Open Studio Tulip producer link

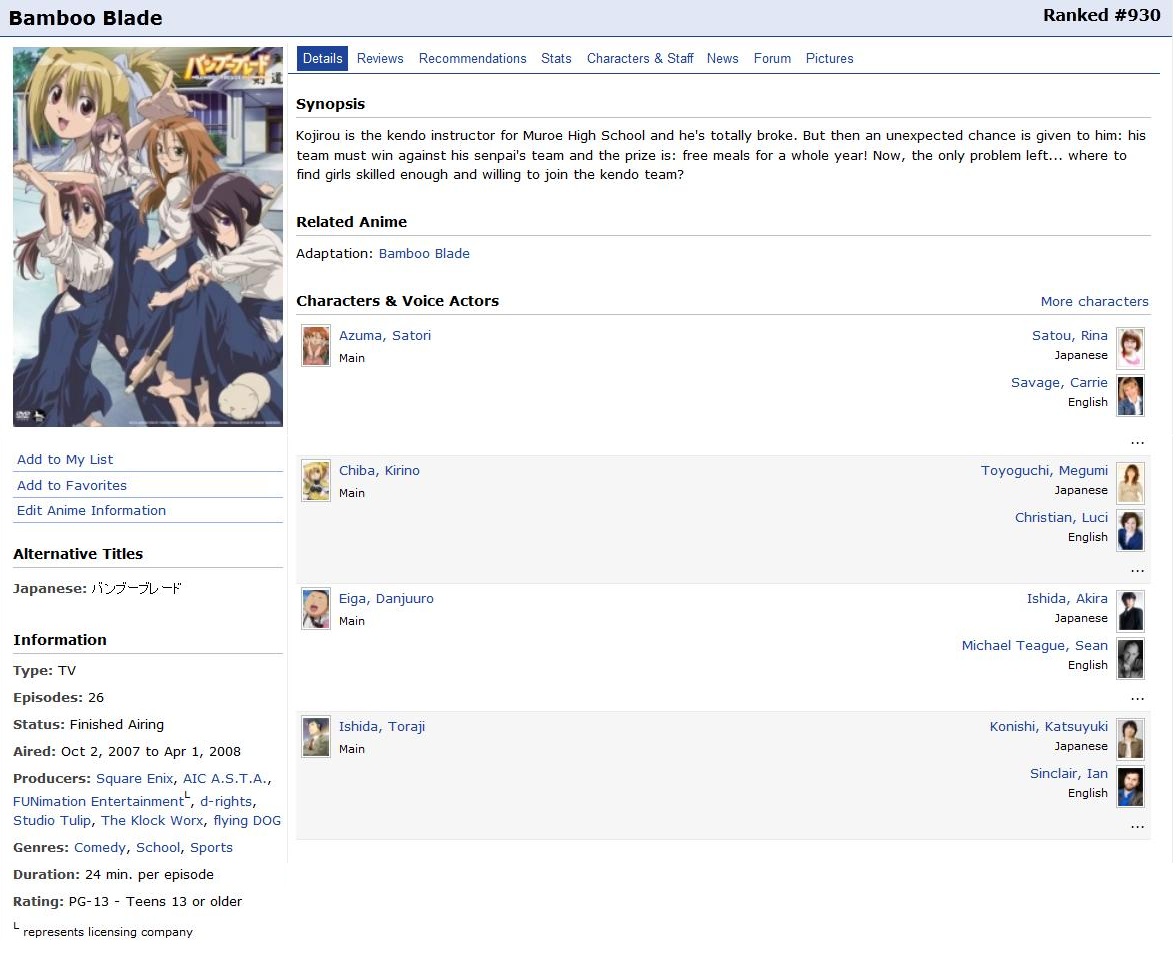pos(52,820)
